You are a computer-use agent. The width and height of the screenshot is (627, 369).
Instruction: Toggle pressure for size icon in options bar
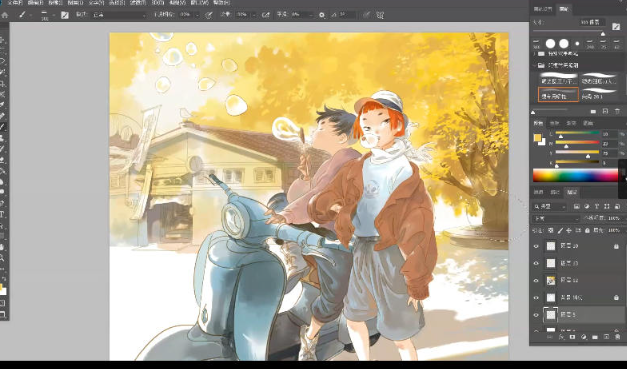[366, 15]
